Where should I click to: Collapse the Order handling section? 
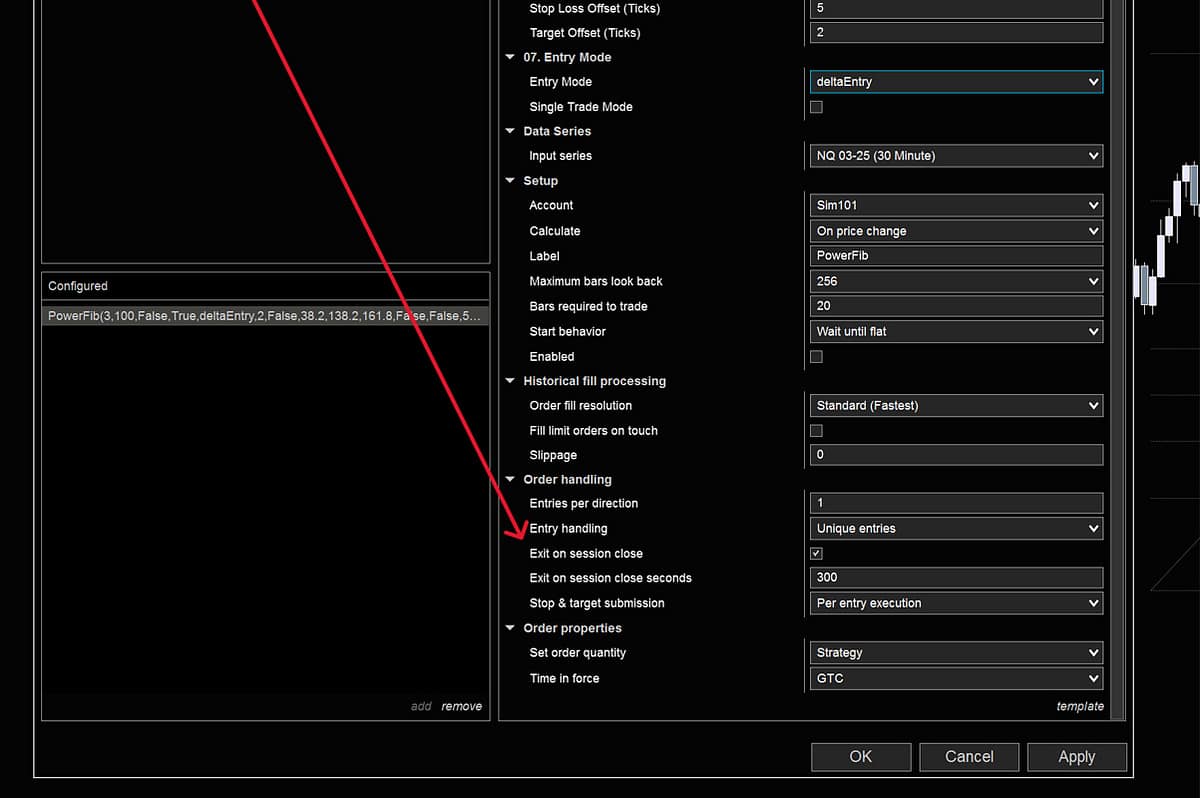[511, 480]
